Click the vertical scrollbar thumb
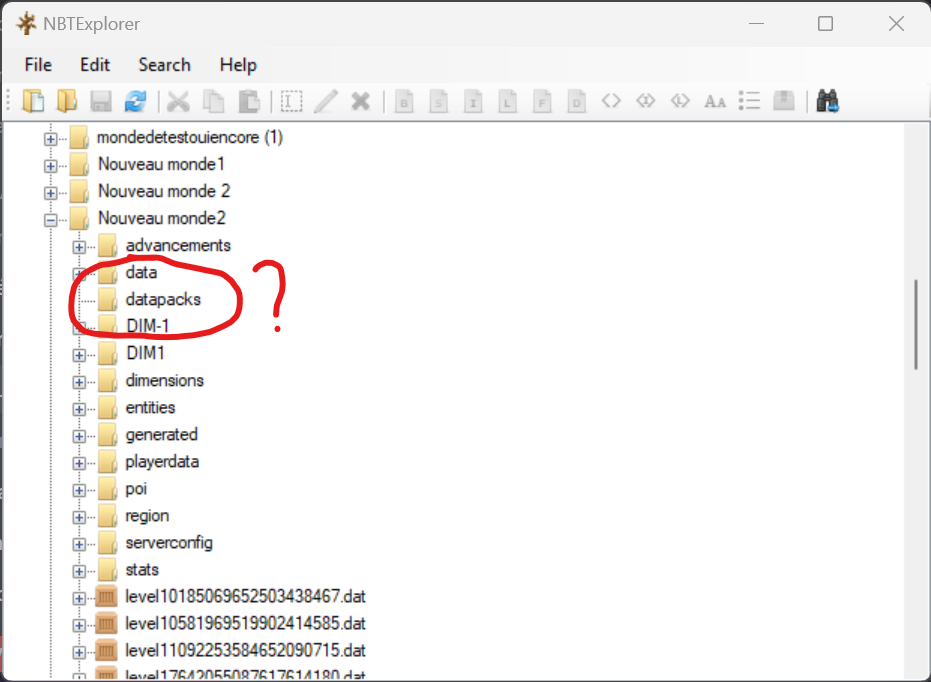Viewport: 931px width, 682px height. pos(917,325)
